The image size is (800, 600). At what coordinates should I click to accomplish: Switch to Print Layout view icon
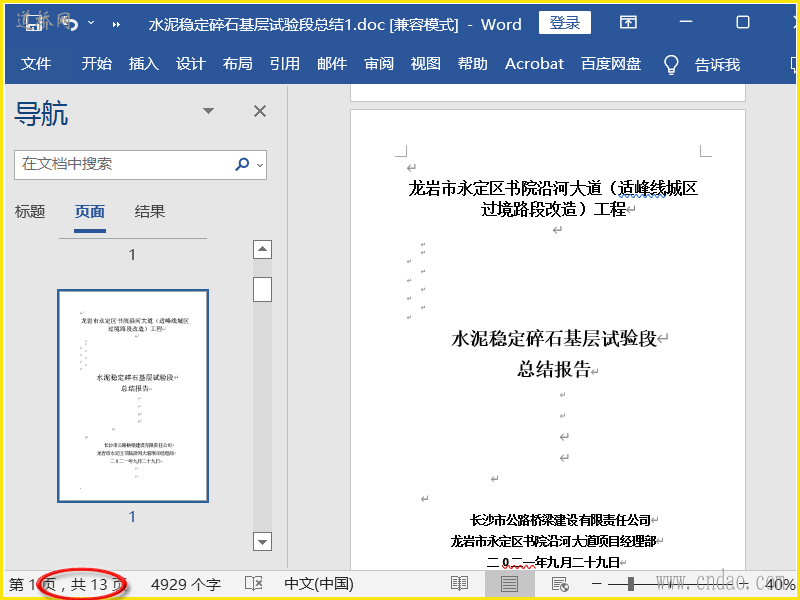(x=509, y=584)
